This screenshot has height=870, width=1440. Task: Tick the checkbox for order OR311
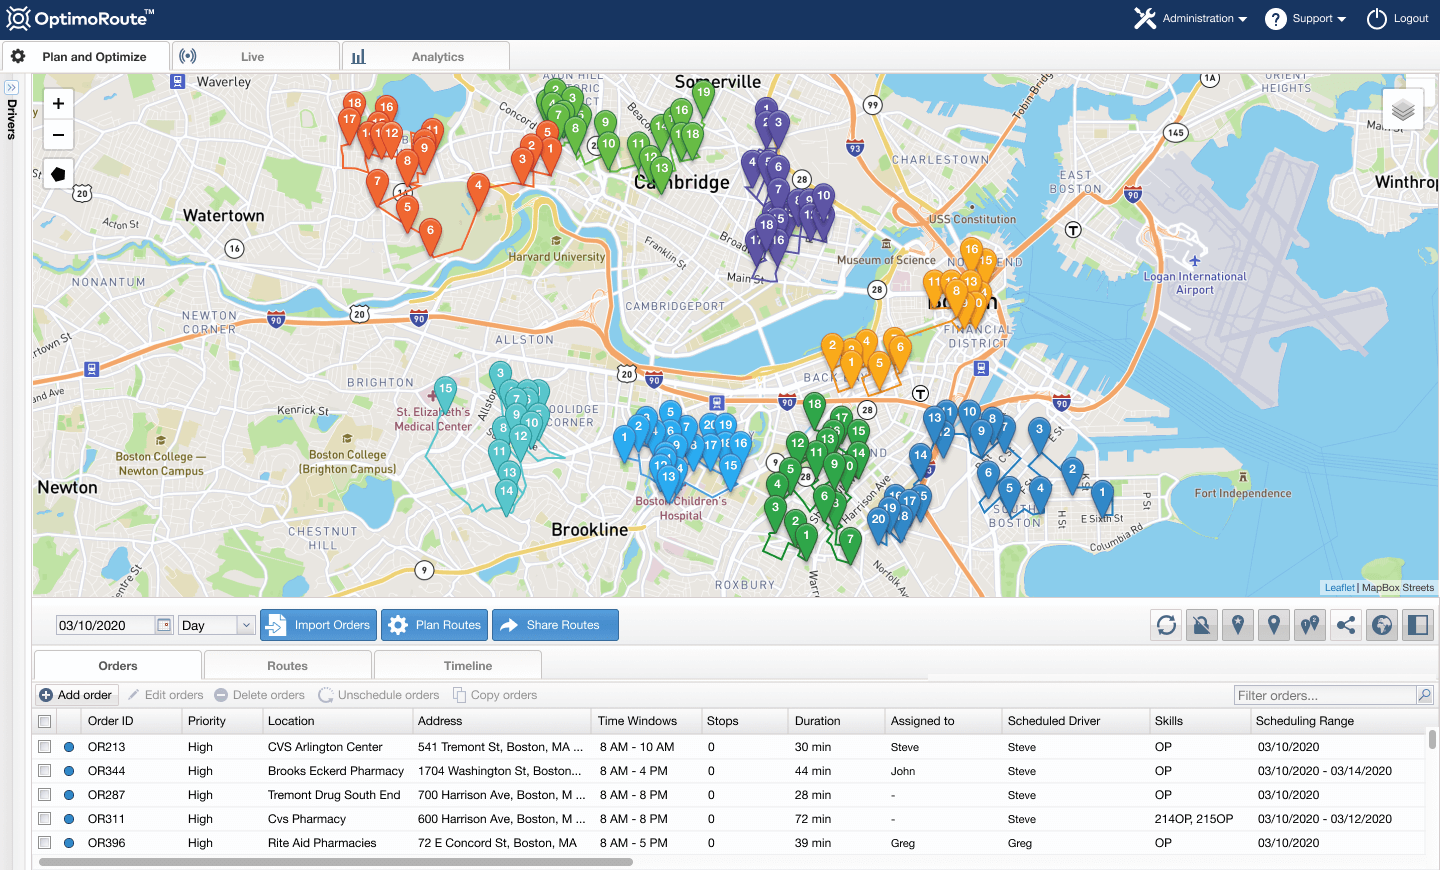[44, 818]
